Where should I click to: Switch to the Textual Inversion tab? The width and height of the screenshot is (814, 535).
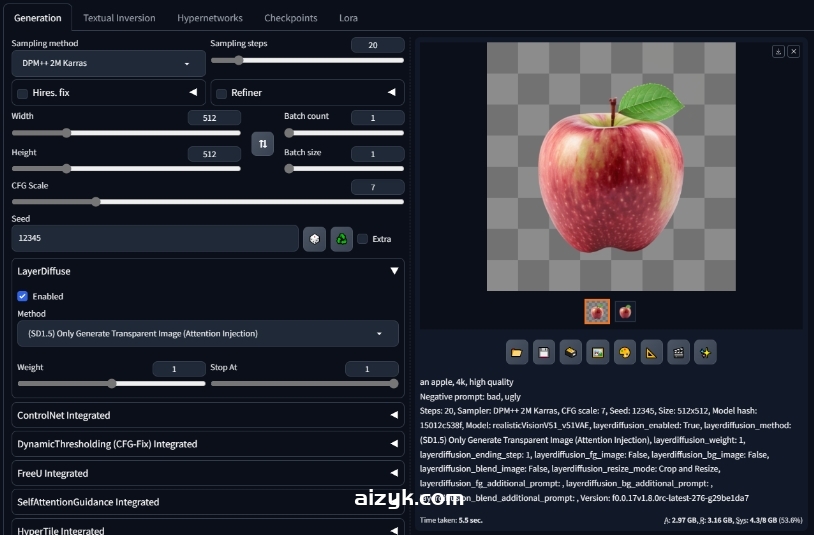tap(119, 18)
